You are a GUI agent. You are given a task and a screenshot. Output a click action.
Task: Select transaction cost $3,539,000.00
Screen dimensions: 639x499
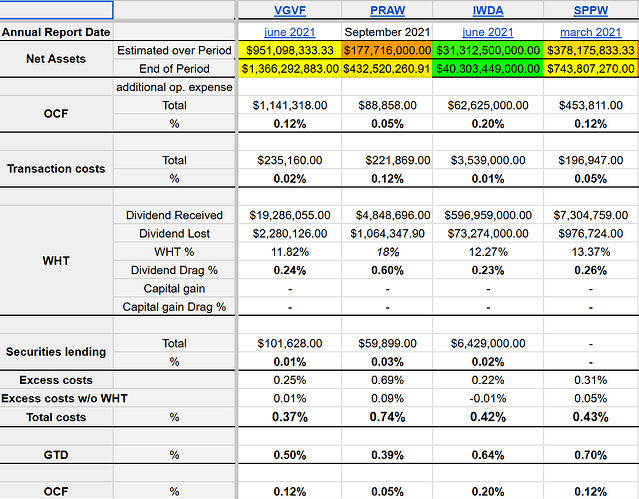(x=488, y=160)
